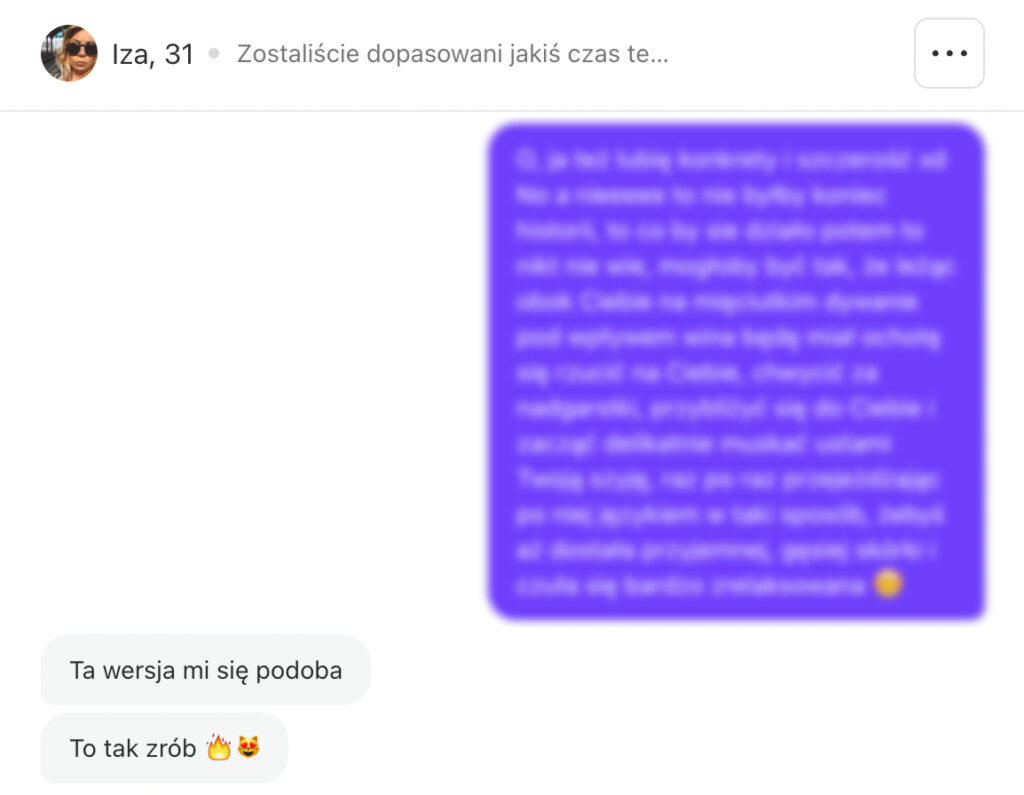Open profile via the name "Iza, 31"
Image resolution: width=1024 pixels, height=795 pixels.
(153, 54)
